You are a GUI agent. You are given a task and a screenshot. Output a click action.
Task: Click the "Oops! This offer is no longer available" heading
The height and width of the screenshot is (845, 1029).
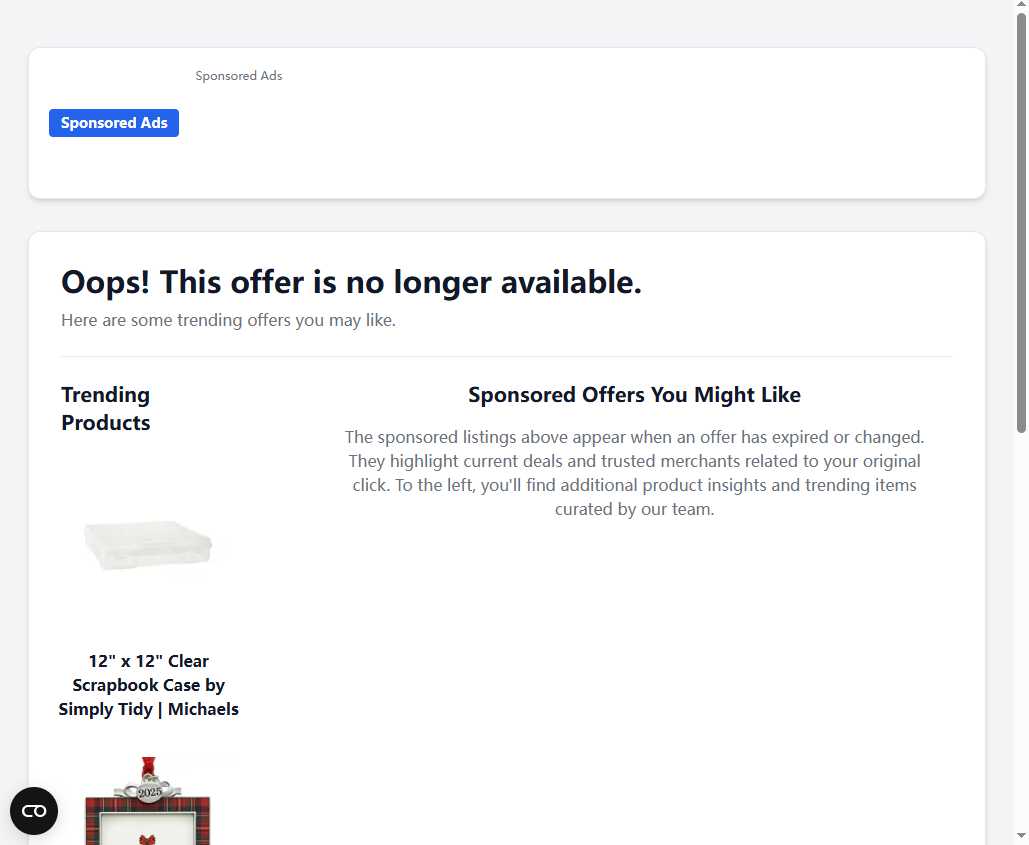tap(351, 282)
